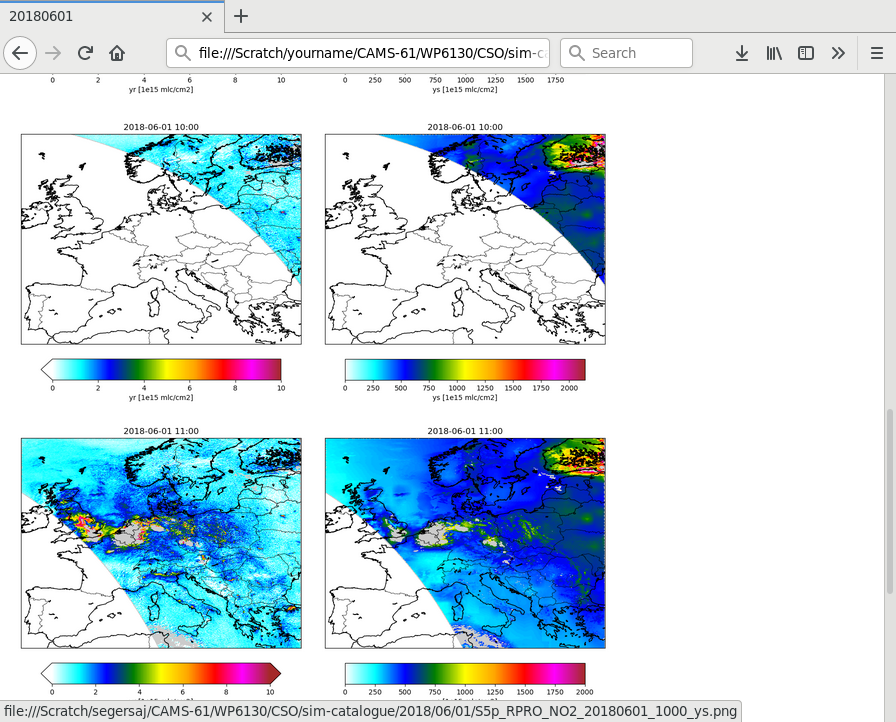The image size is (896, 722).
Task: Click the colorbar under the 10:00 yr map
Action: [161, 369]
